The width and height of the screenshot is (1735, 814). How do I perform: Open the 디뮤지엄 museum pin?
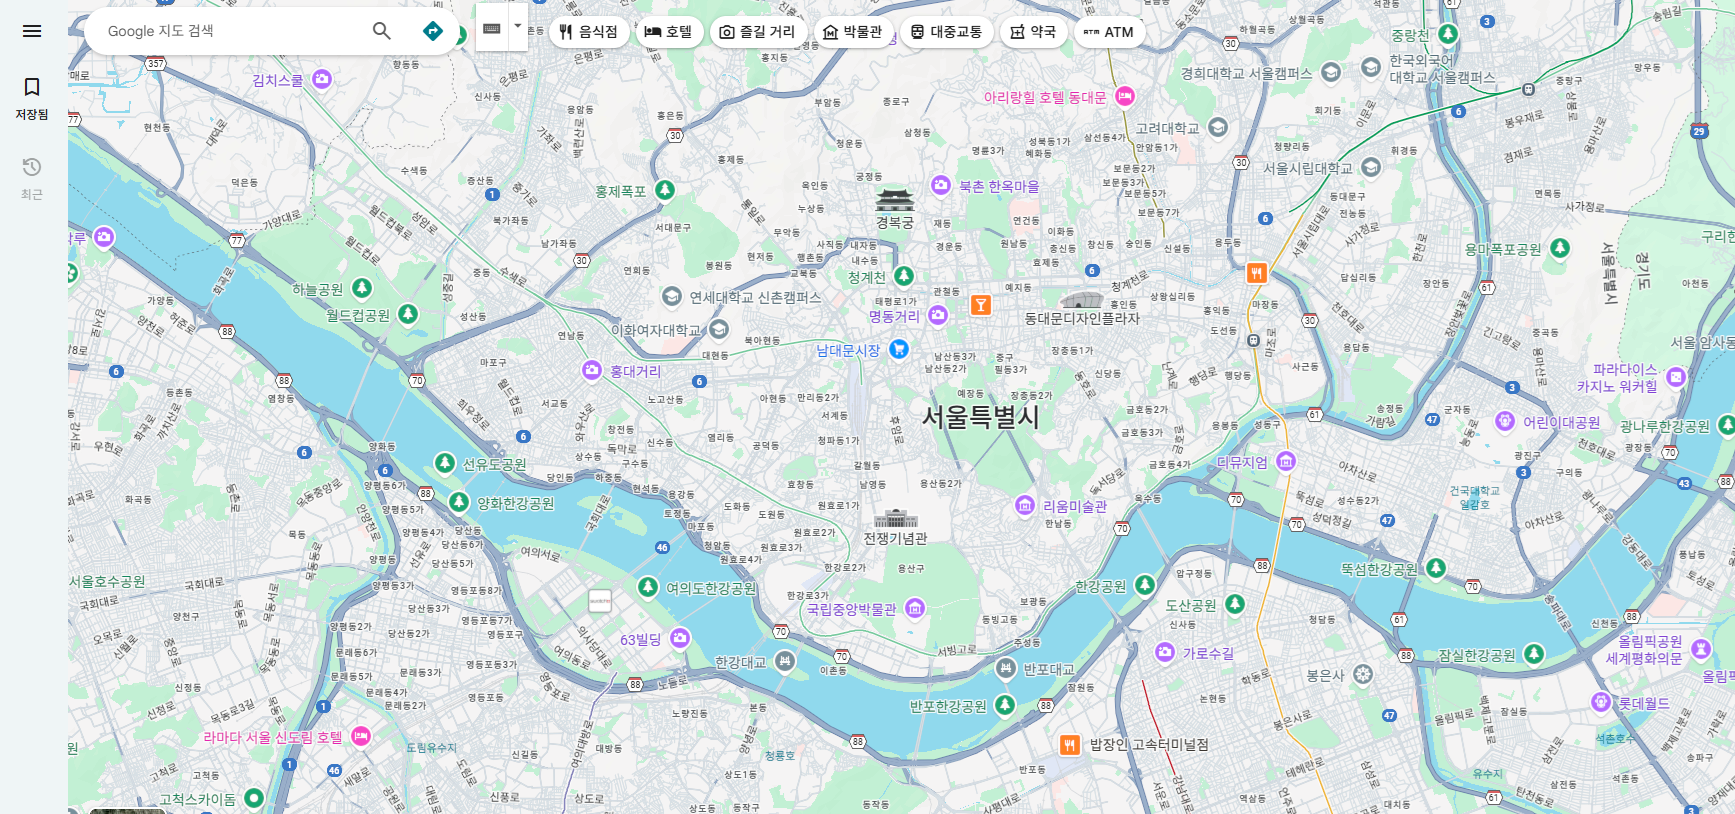tap(1286, 461)
